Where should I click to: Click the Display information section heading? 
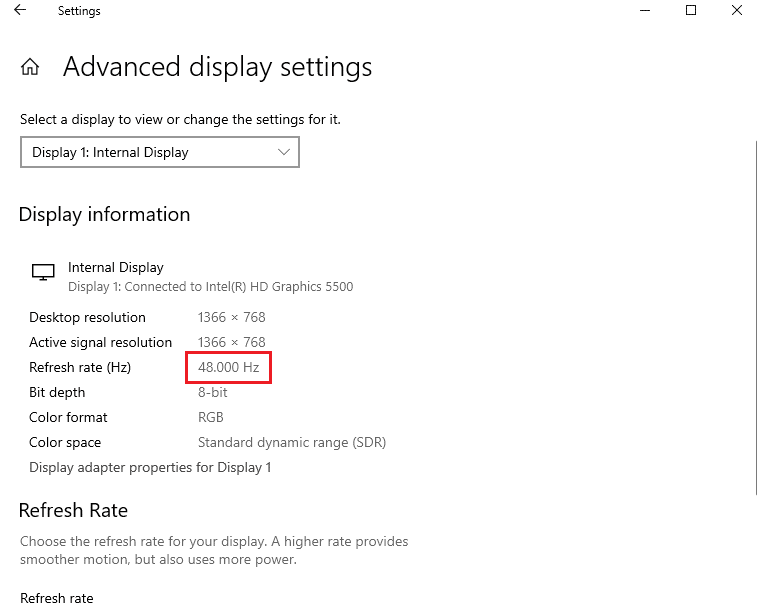click(104, 214)
